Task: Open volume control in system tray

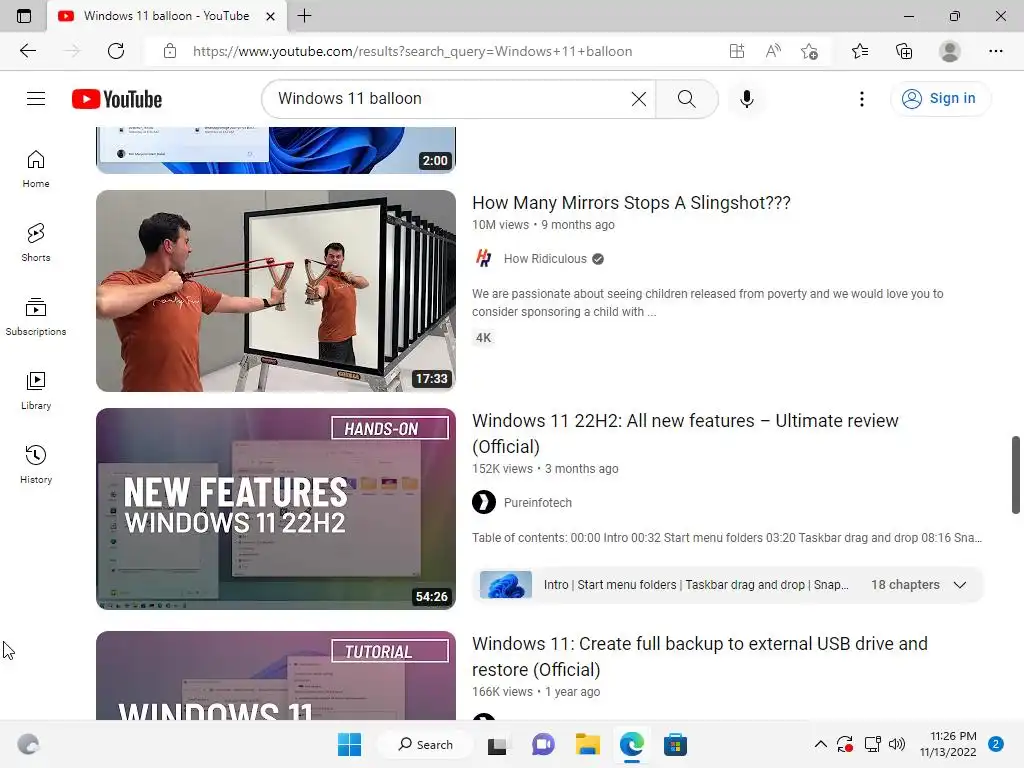Action: coord(897,744)
